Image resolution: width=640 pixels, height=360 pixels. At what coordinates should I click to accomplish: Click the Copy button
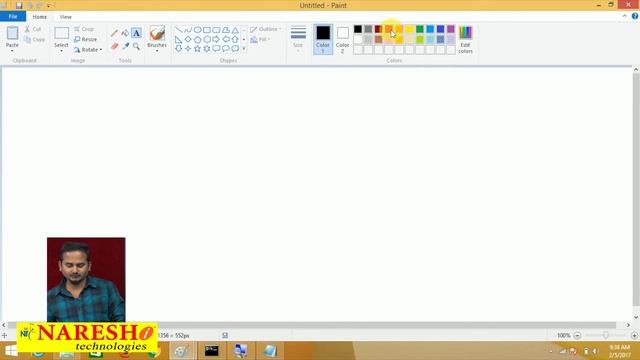(x=35, y=40)
